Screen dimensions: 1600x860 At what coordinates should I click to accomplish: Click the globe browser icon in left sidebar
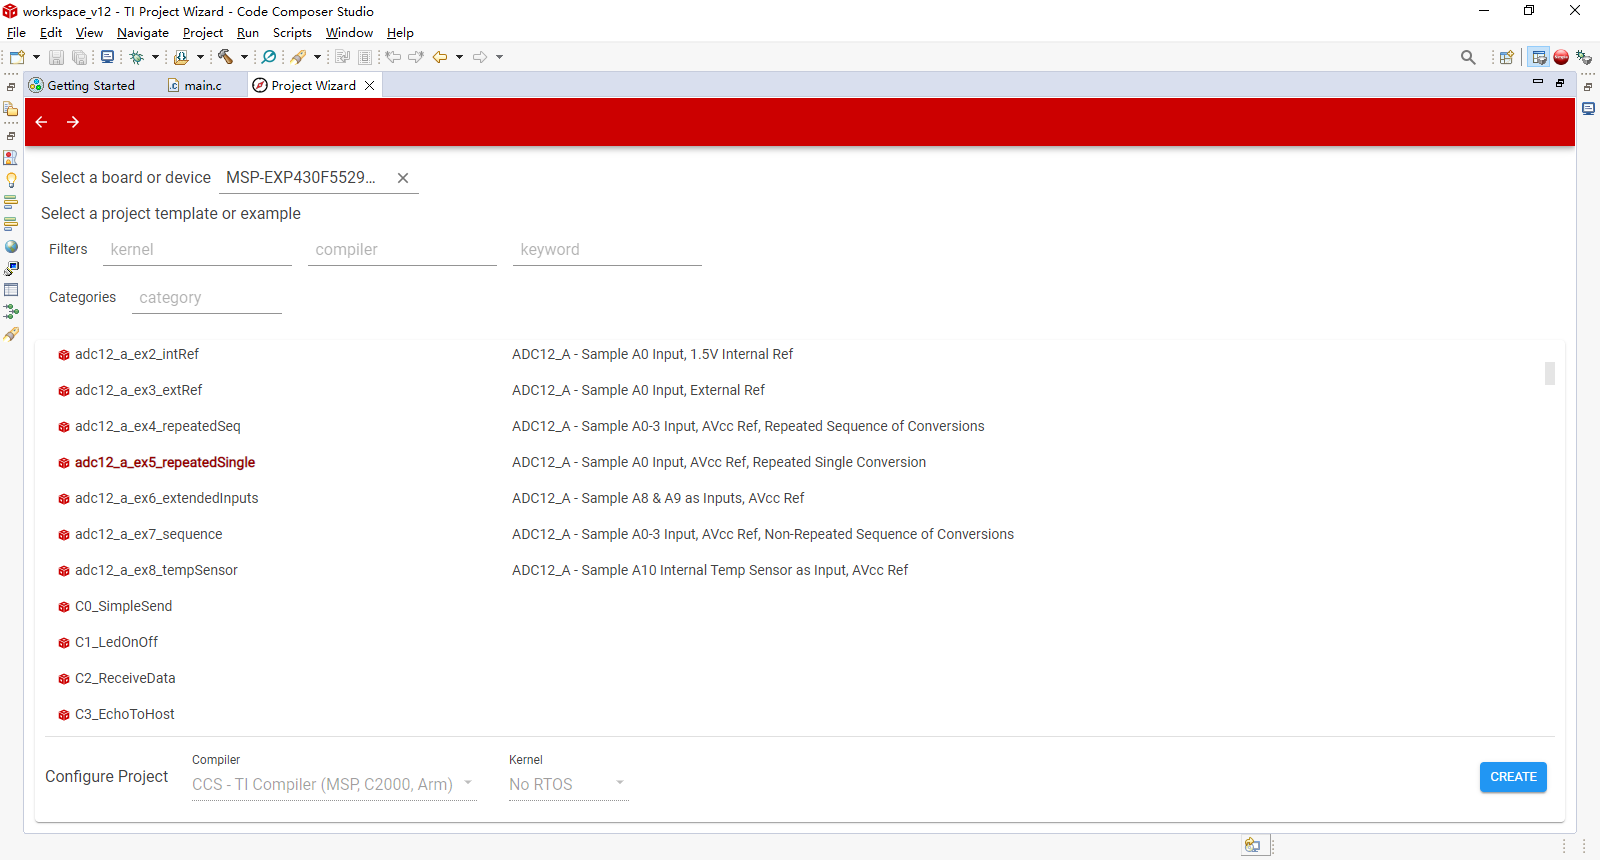[11, 246]
